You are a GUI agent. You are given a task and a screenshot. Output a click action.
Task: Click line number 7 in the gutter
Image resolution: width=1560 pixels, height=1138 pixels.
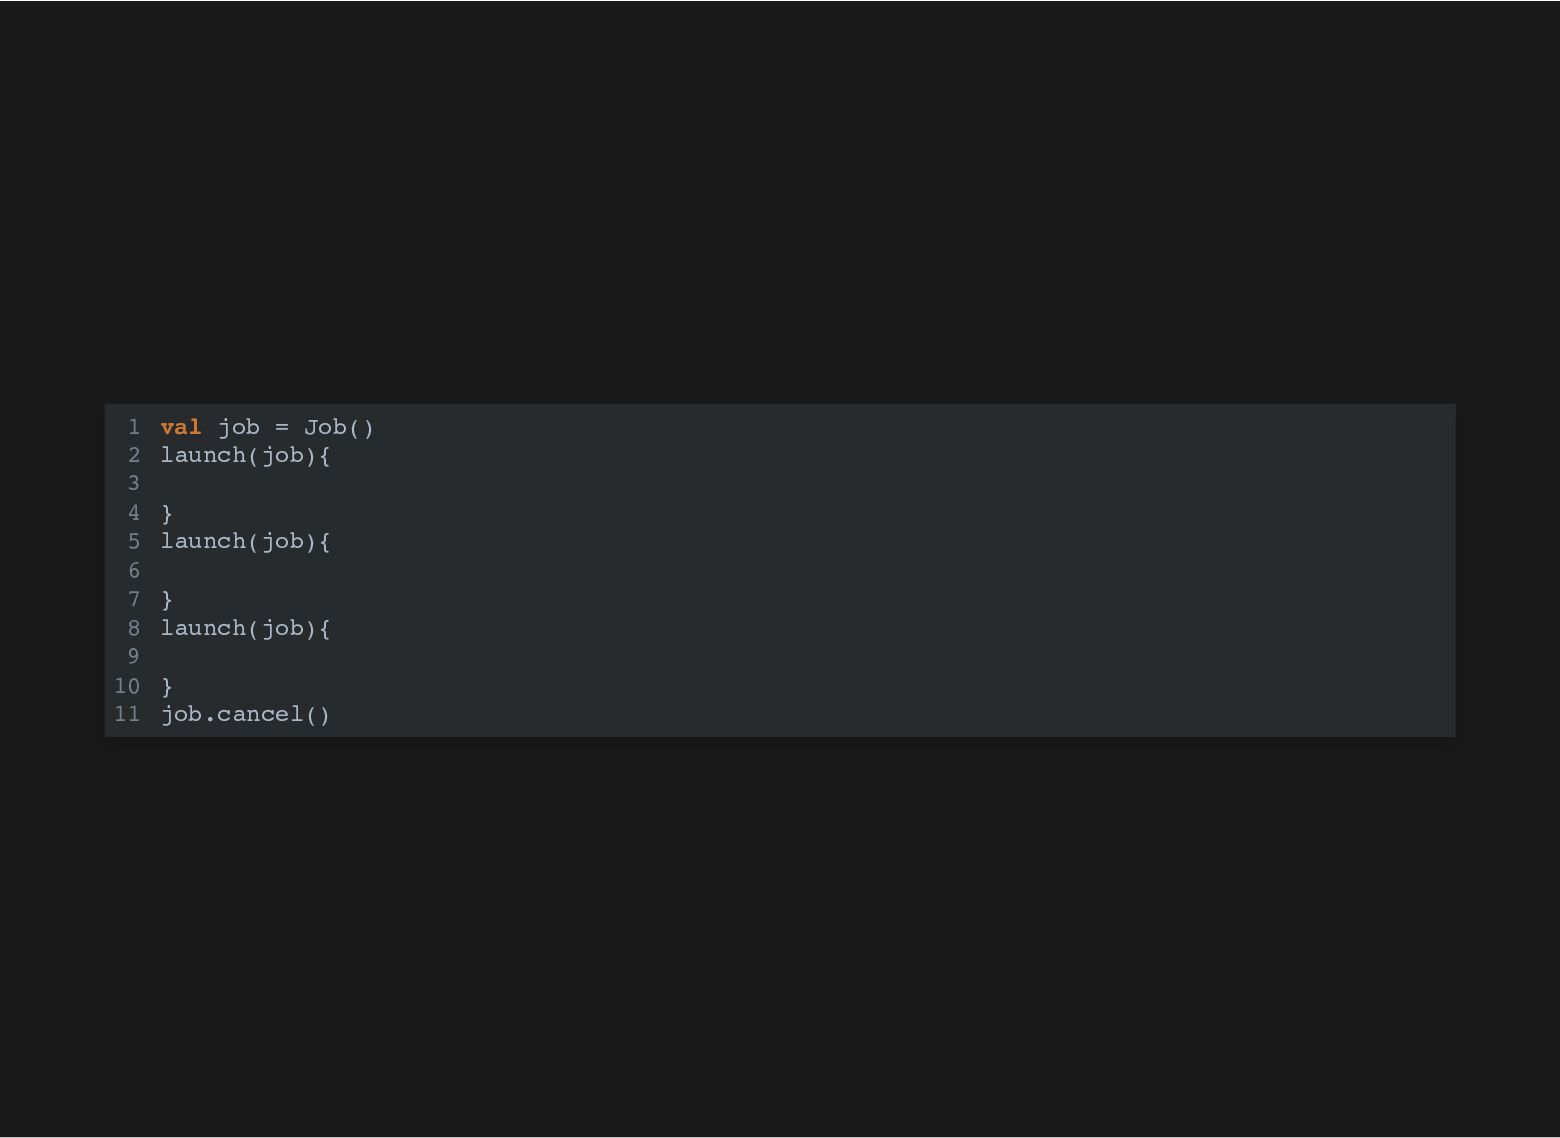point(134,599)
